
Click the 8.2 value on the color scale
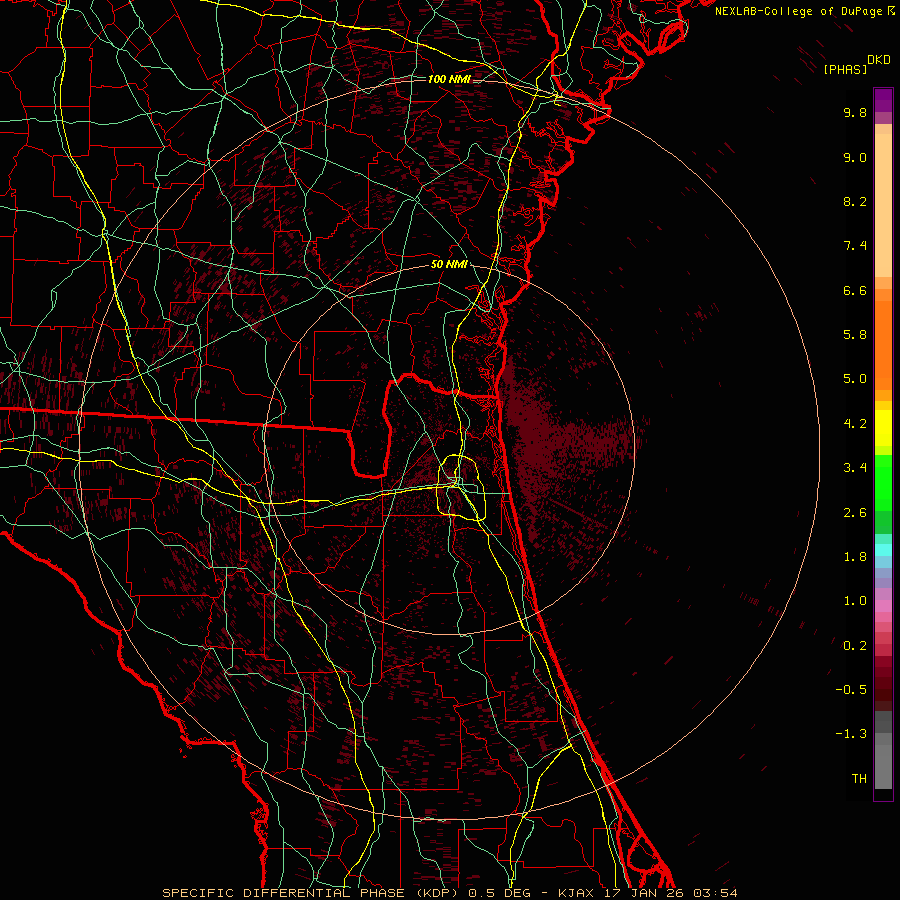point(855,201)
